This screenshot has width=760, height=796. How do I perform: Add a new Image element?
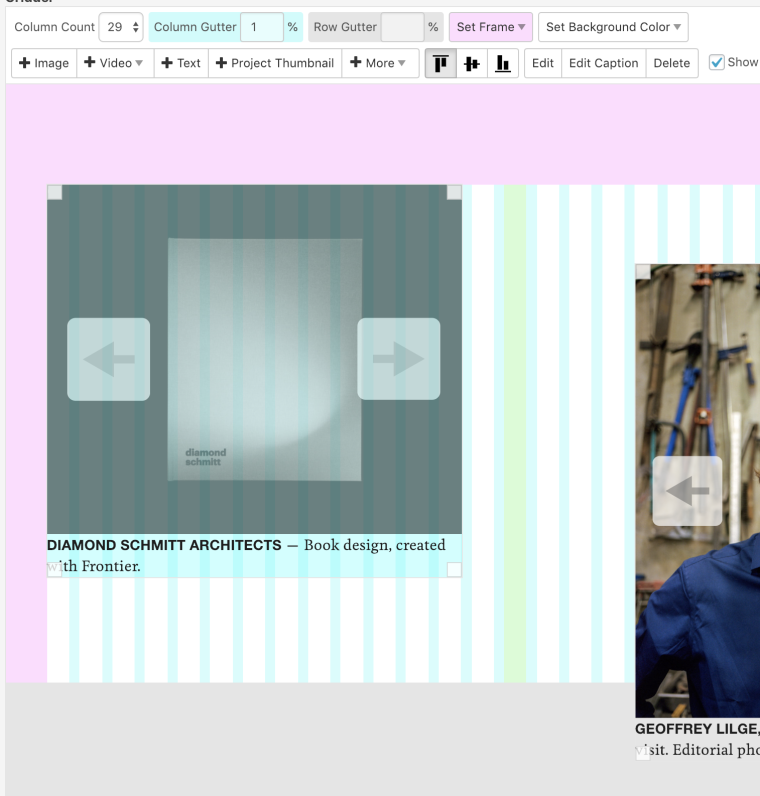[x=45, y=63]
